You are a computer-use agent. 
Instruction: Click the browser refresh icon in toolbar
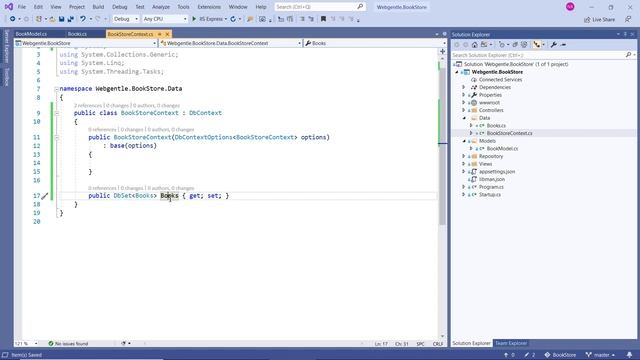click(x=233, y=19)
